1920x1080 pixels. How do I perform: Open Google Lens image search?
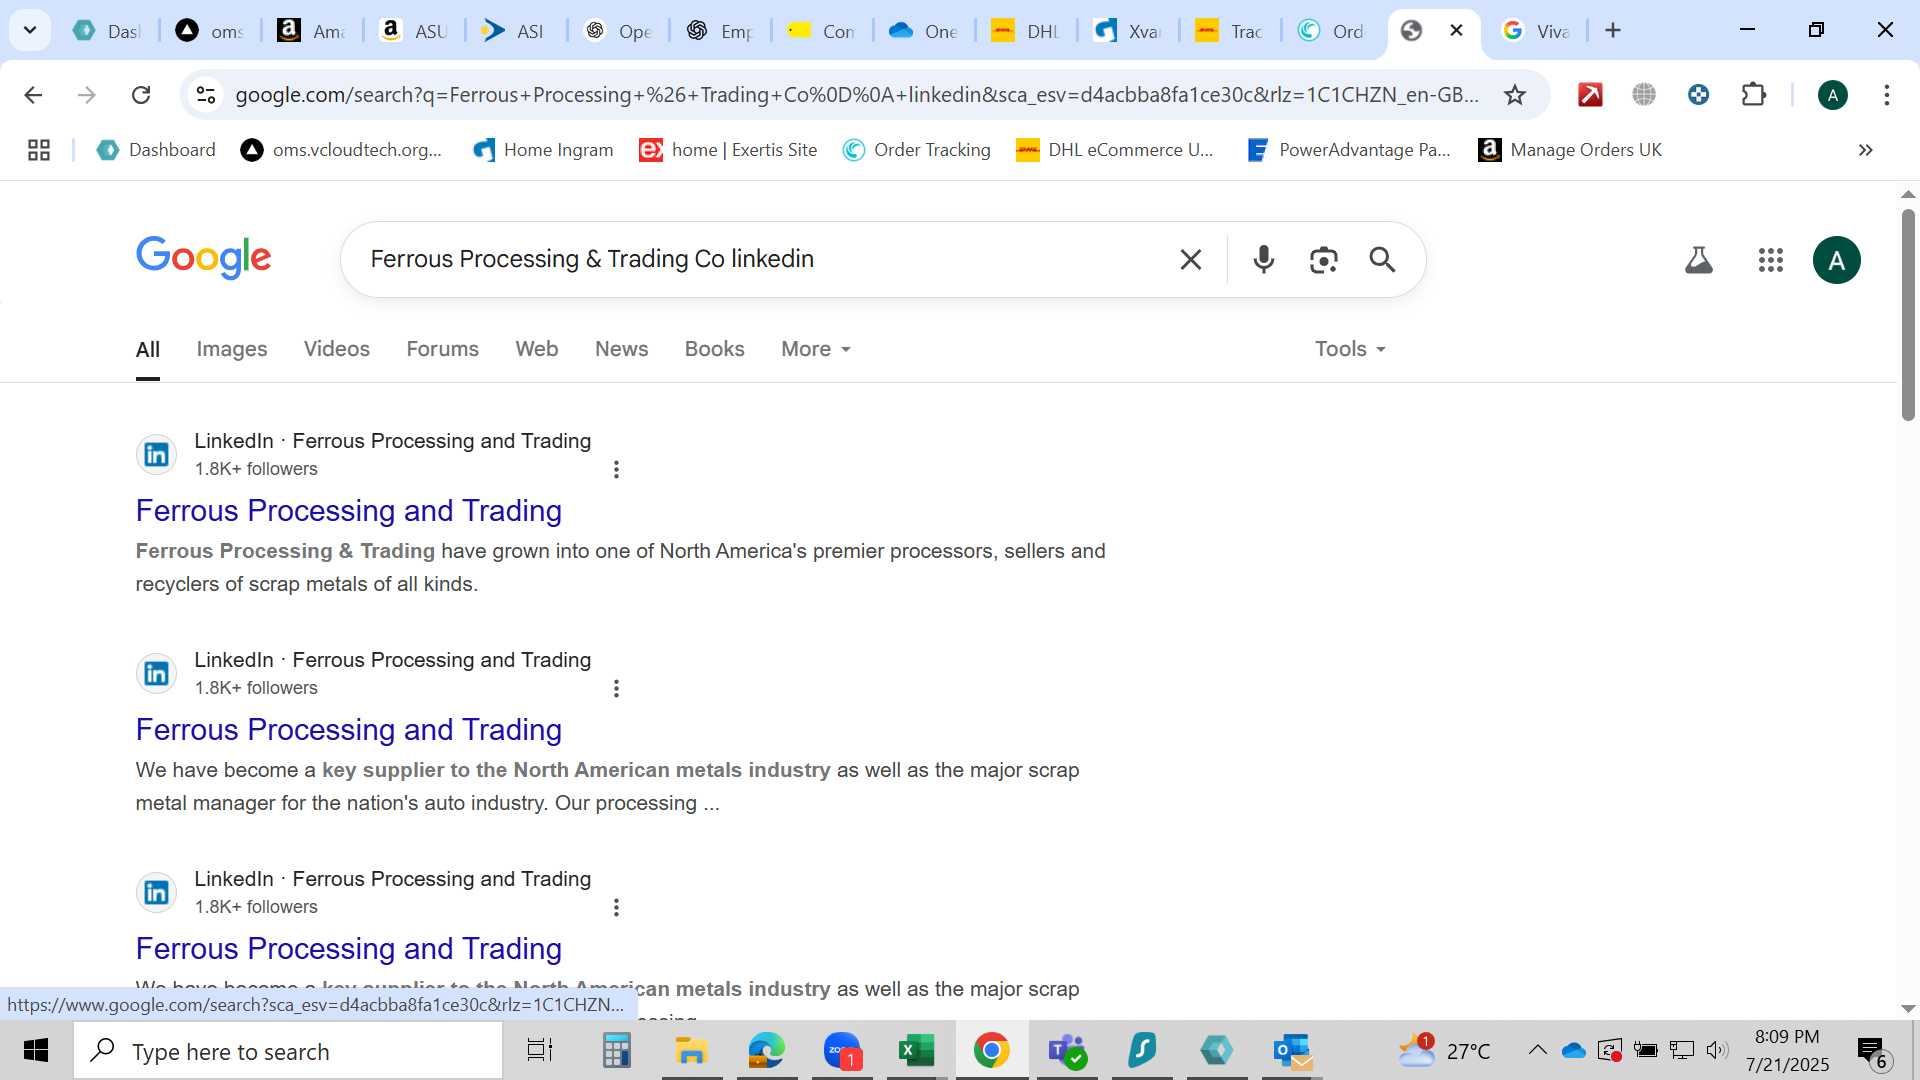1323,260
